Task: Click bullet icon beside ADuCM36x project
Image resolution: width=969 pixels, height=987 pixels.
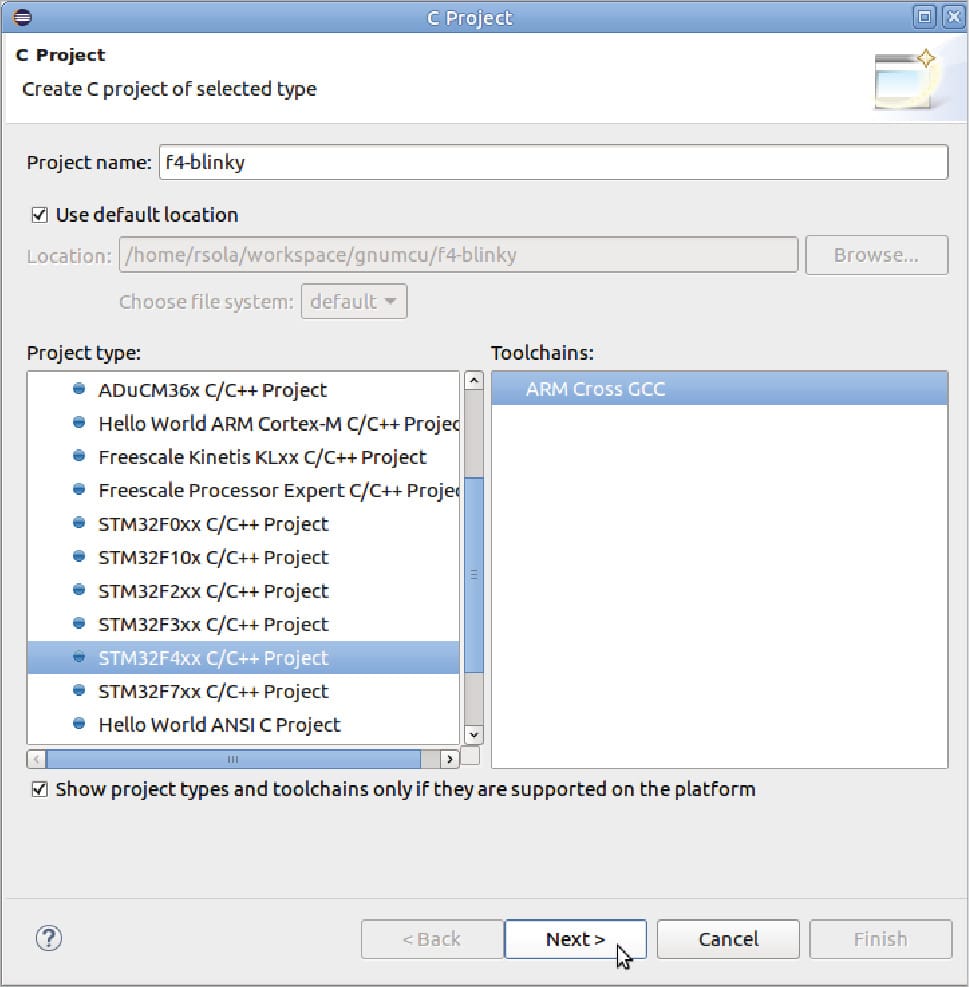Action: click(x=79, y=389)
